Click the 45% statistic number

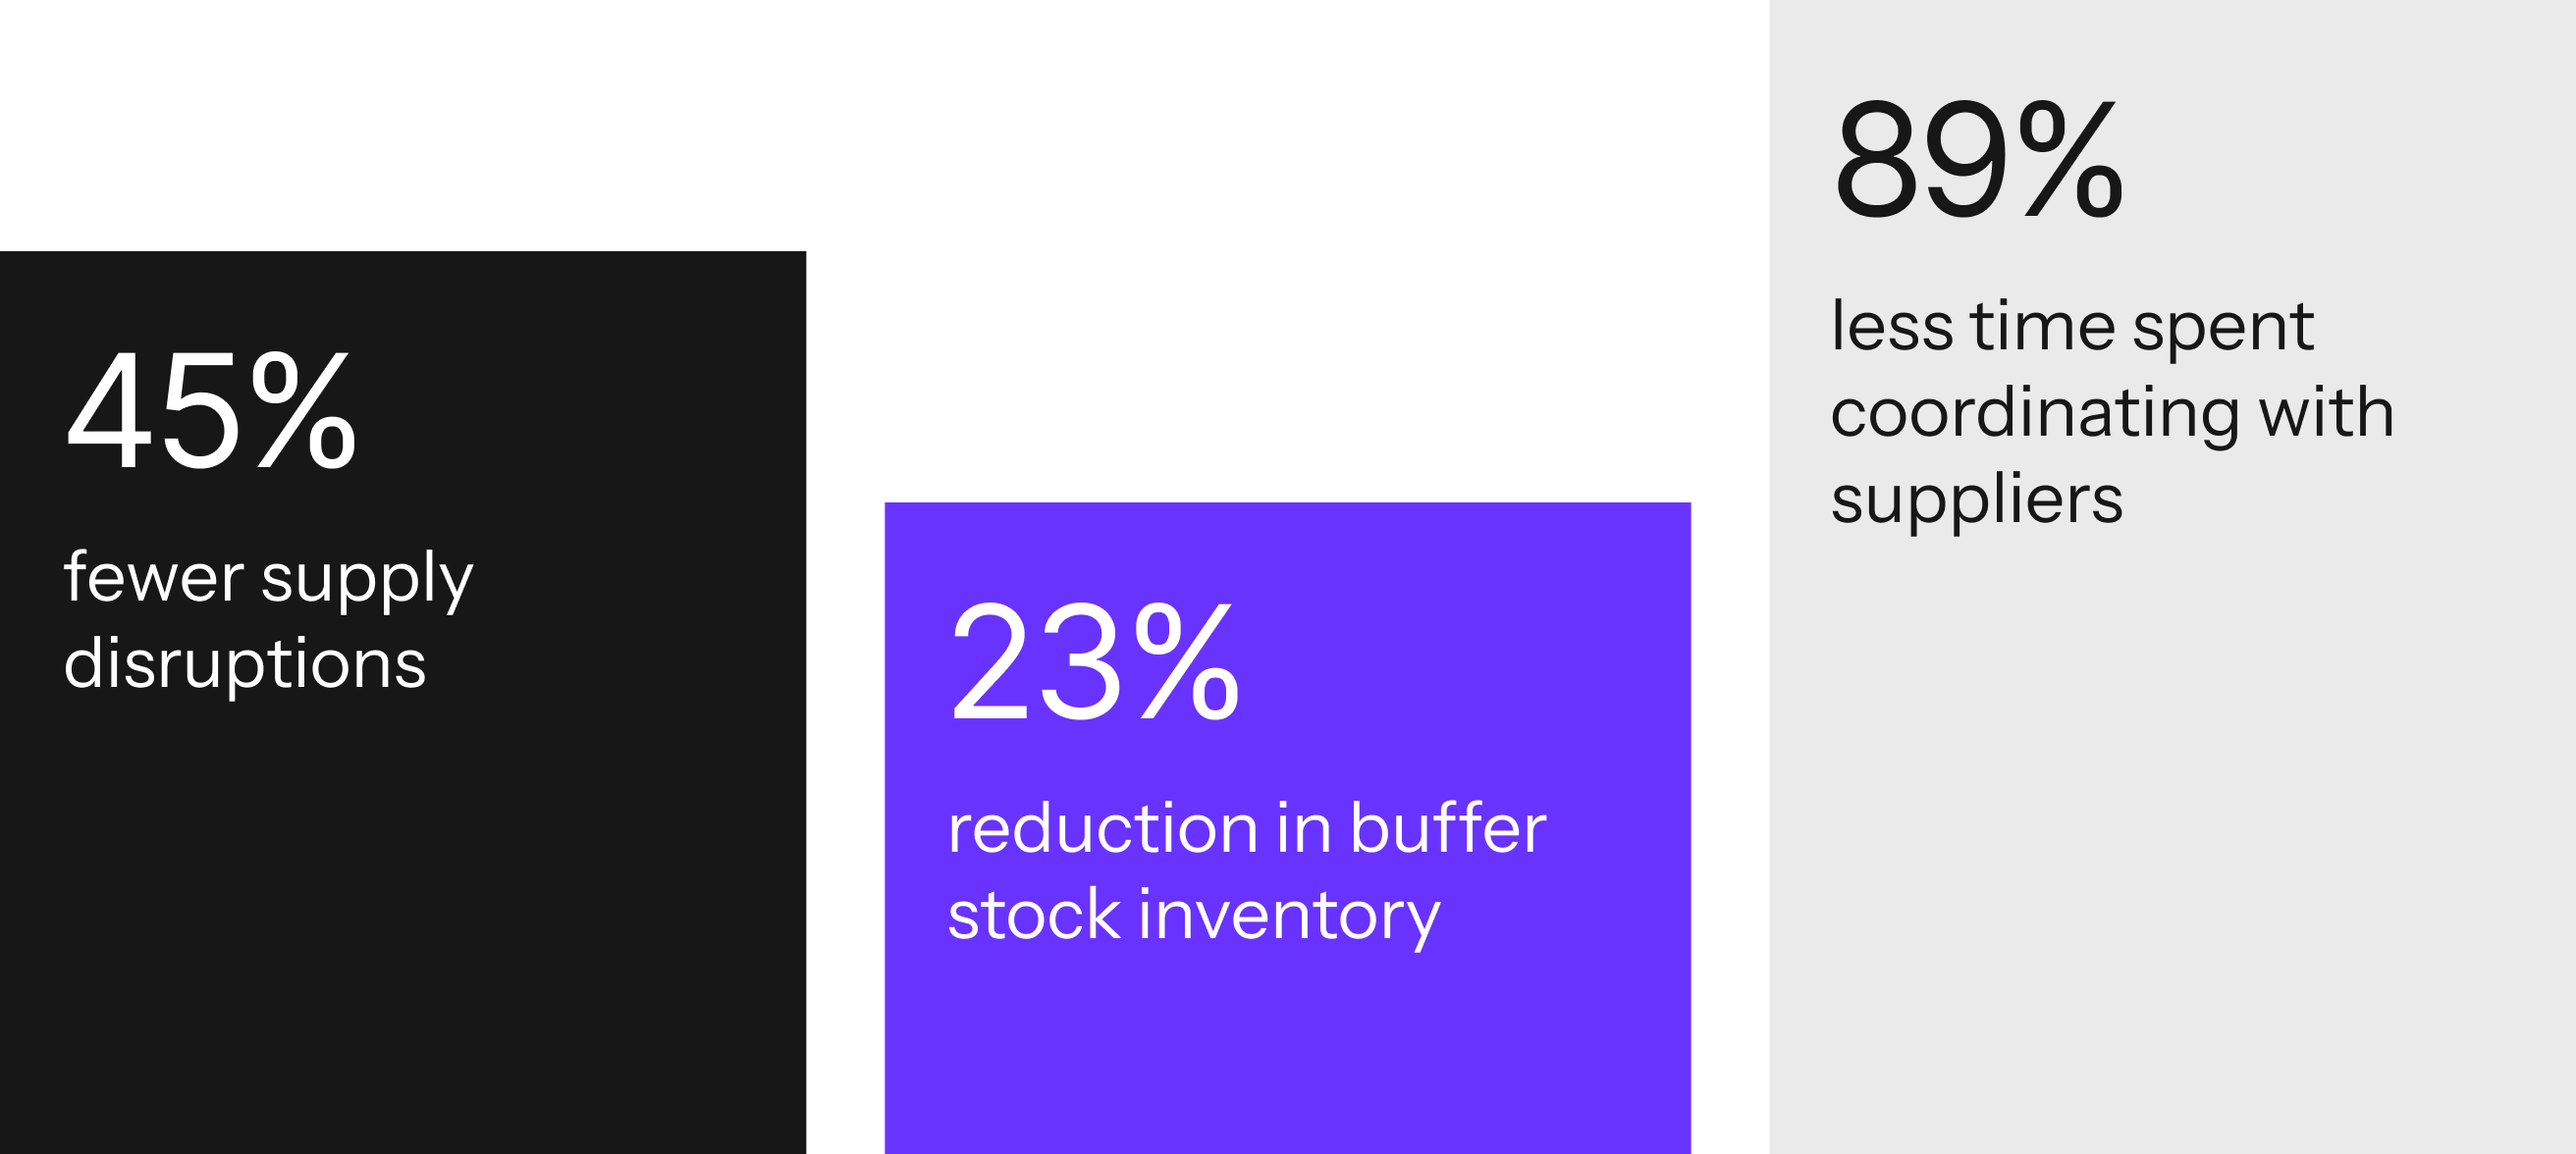pyautogui.click(x=211, y=410)
